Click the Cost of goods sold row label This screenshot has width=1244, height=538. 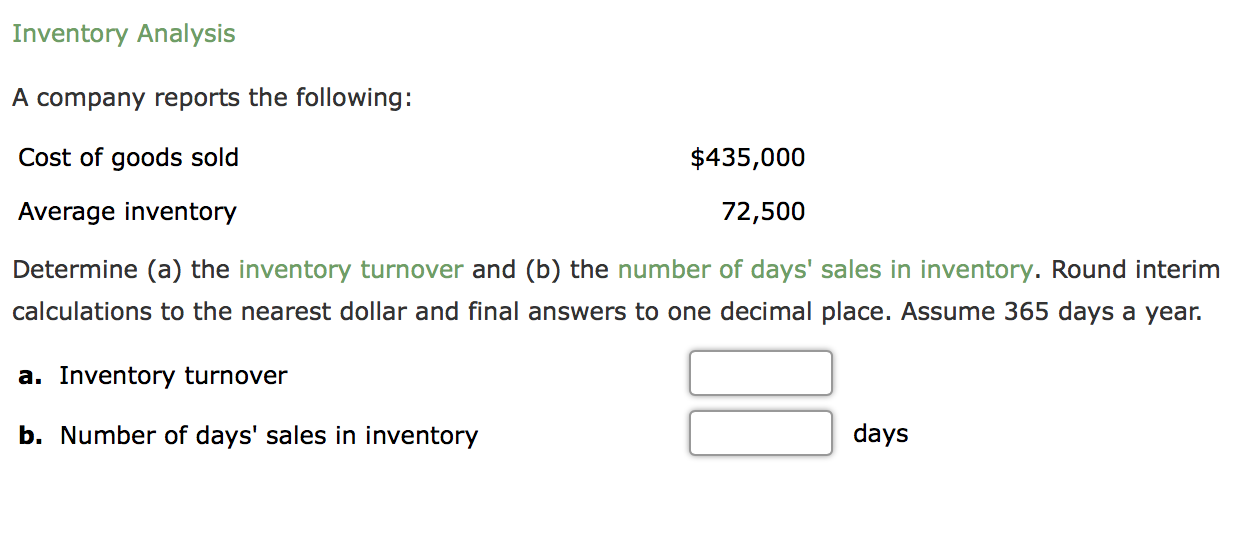coord(128,158)
